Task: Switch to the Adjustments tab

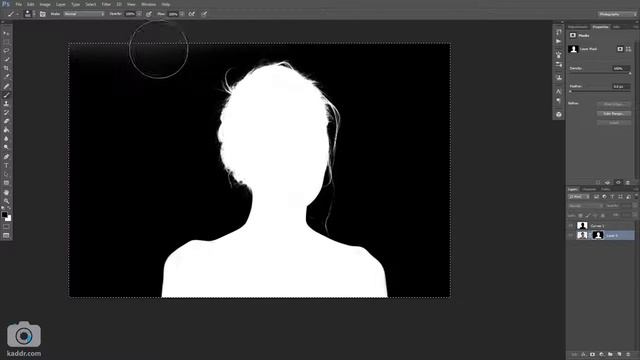Action: coord(578,27)
